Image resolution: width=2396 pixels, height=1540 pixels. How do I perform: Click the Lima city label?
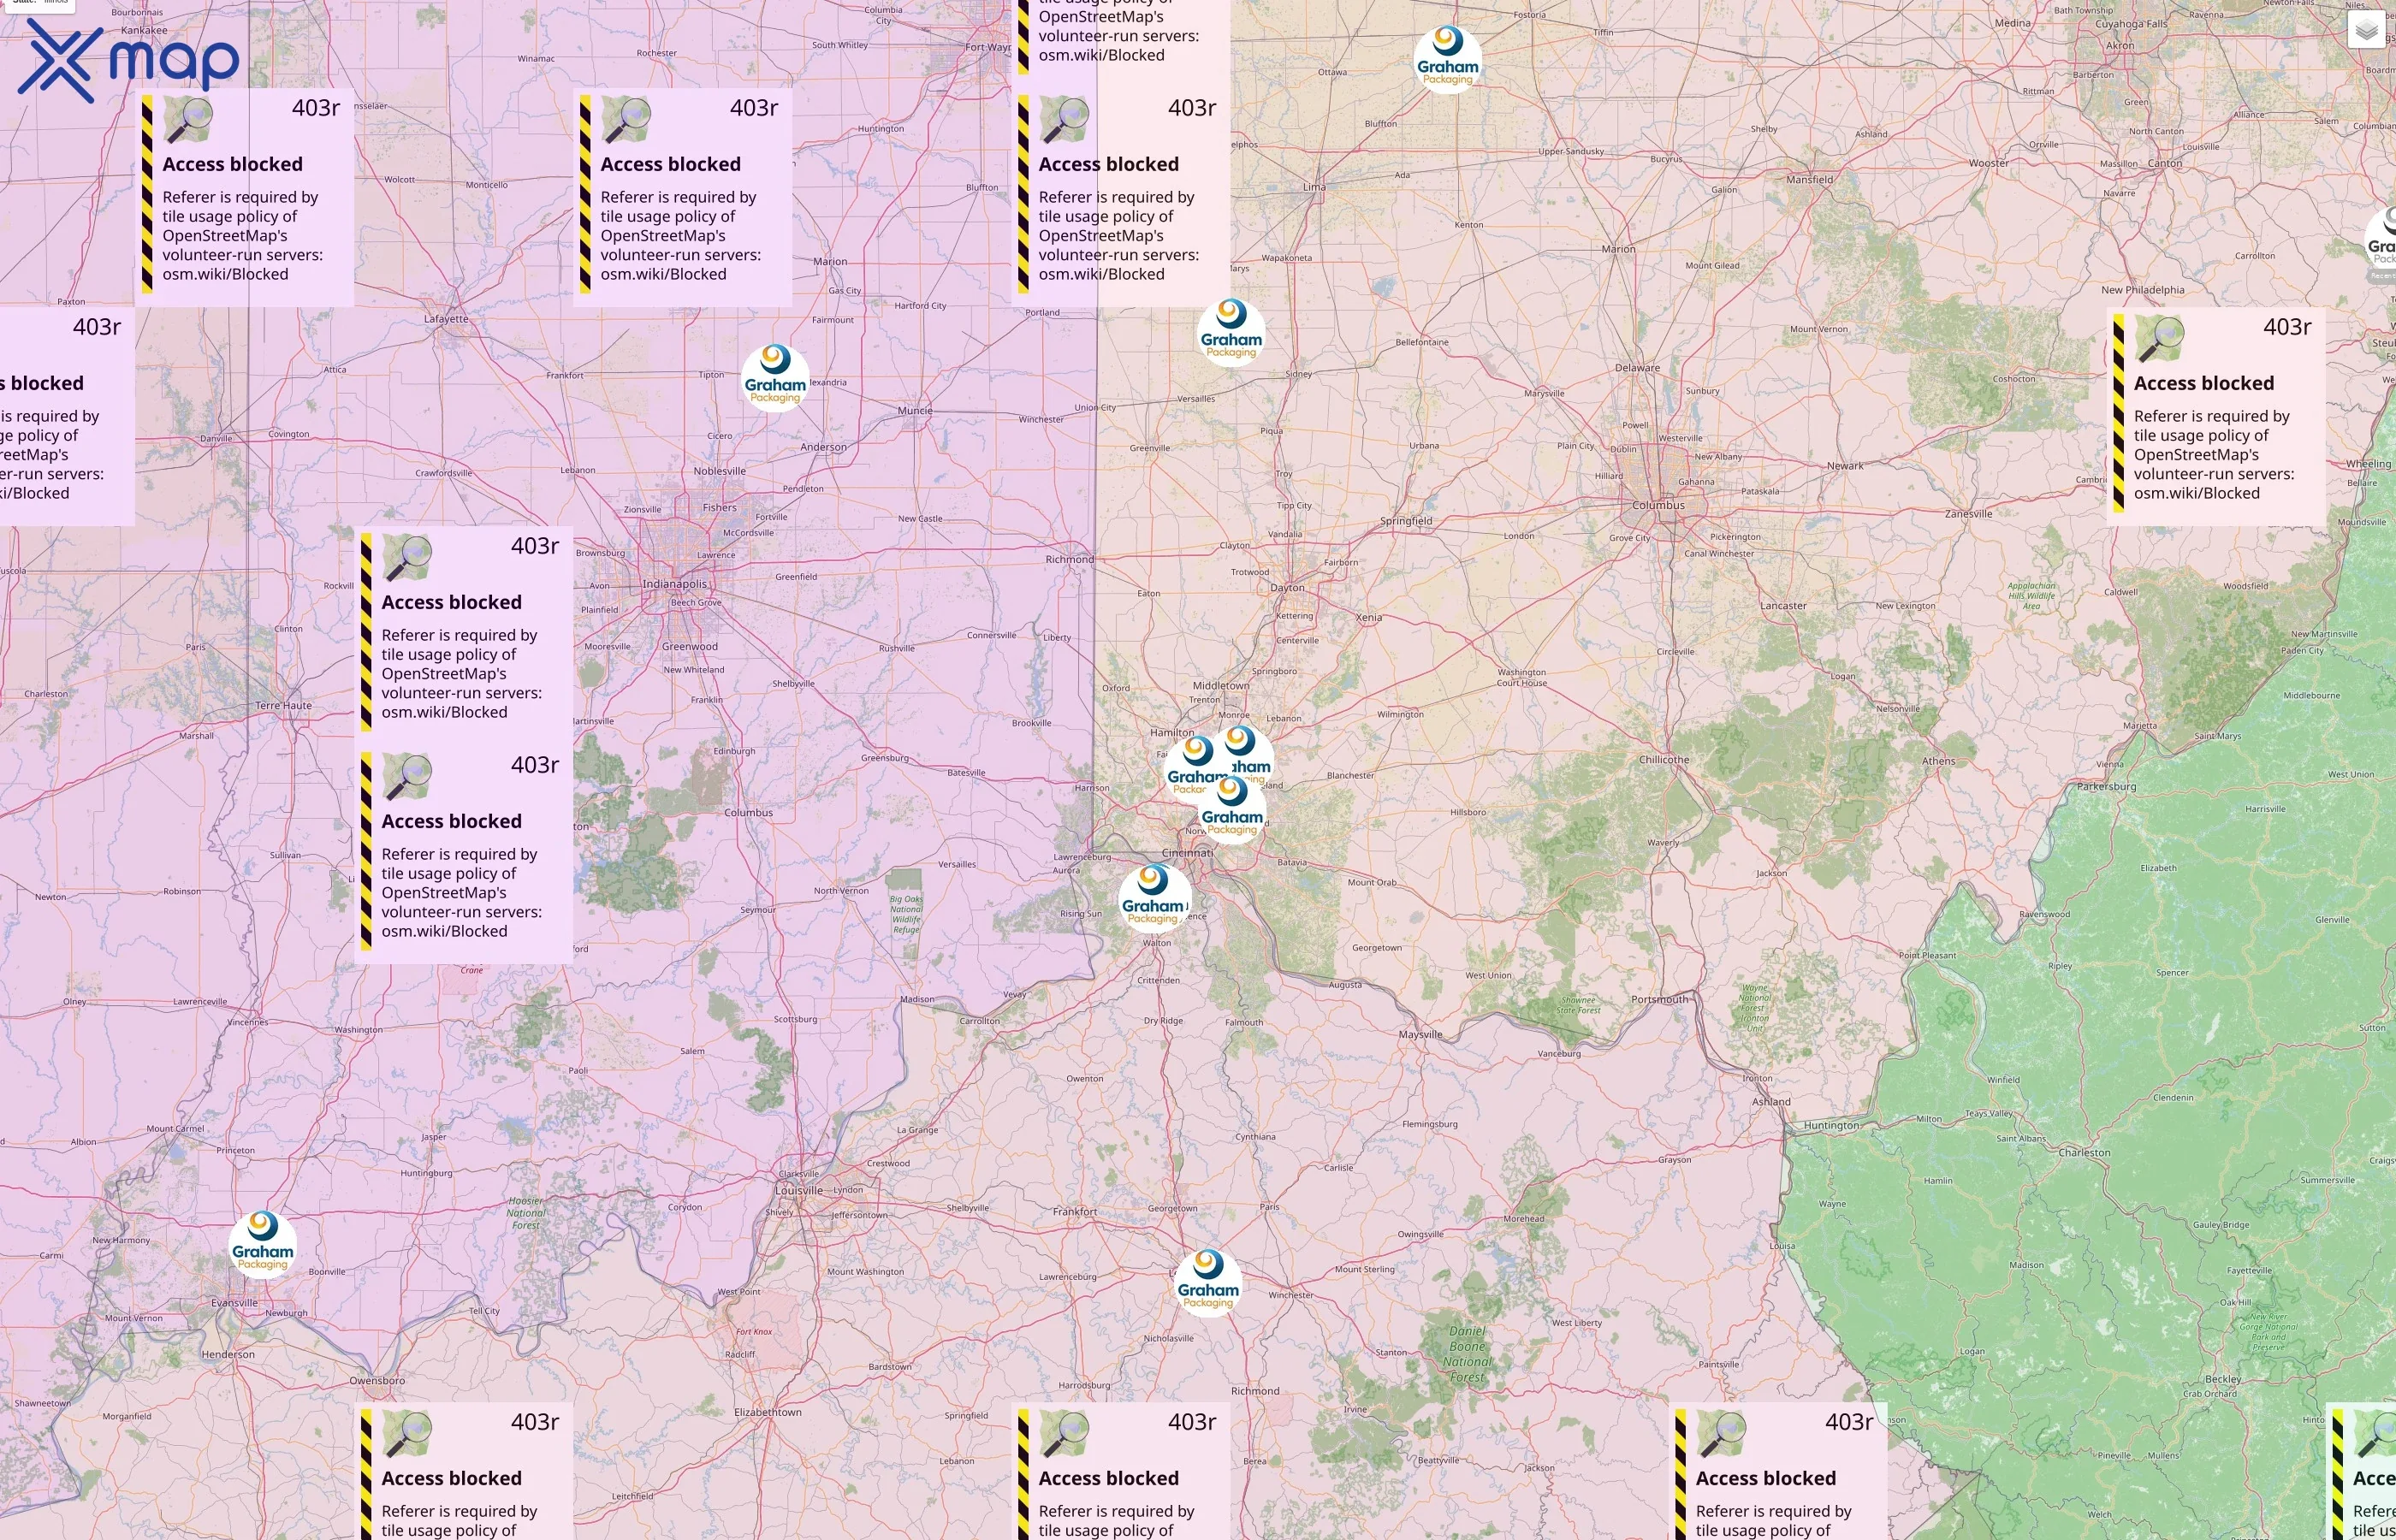point(1315,187)
